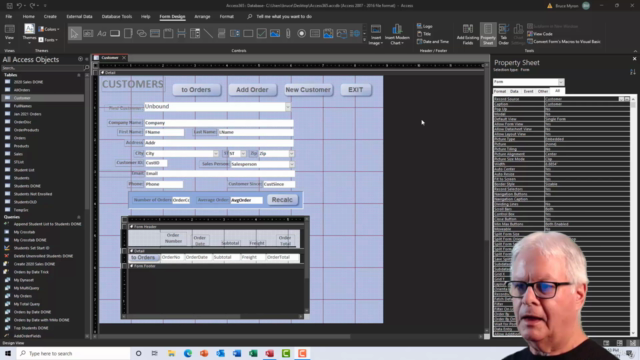Screen dimensions: 640x360
Task: Click the 'to Orders' form button
Action: tap(196, 90)
